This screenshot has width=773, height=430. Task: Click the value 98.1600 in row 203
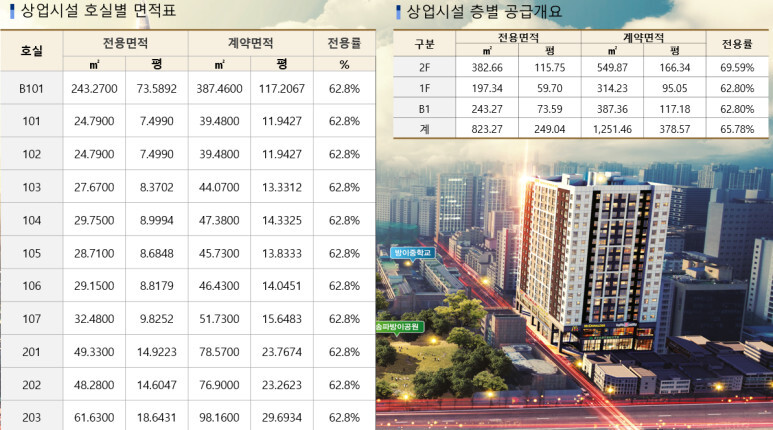219,418
